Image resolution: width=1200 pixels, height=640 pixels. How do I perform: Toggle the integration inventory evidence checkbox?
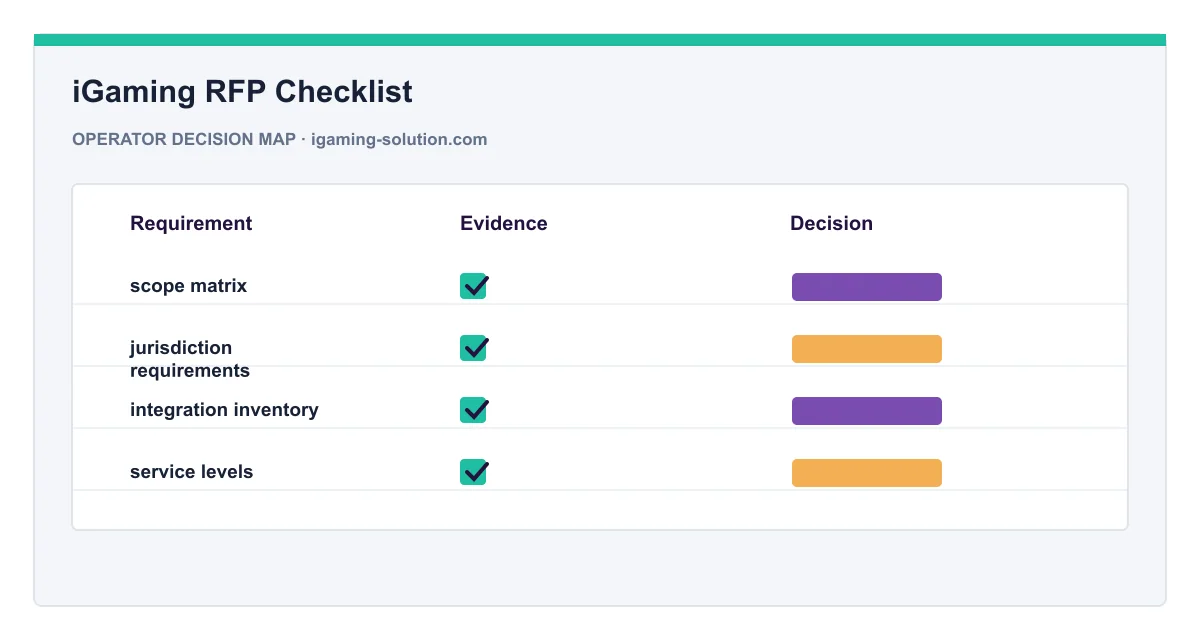[x=473, y=410]
